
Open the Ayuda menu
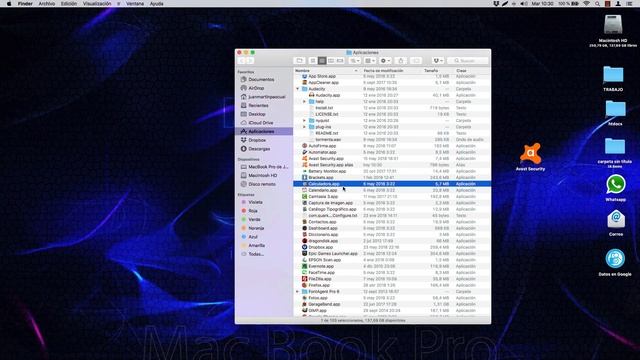point(156,4)
